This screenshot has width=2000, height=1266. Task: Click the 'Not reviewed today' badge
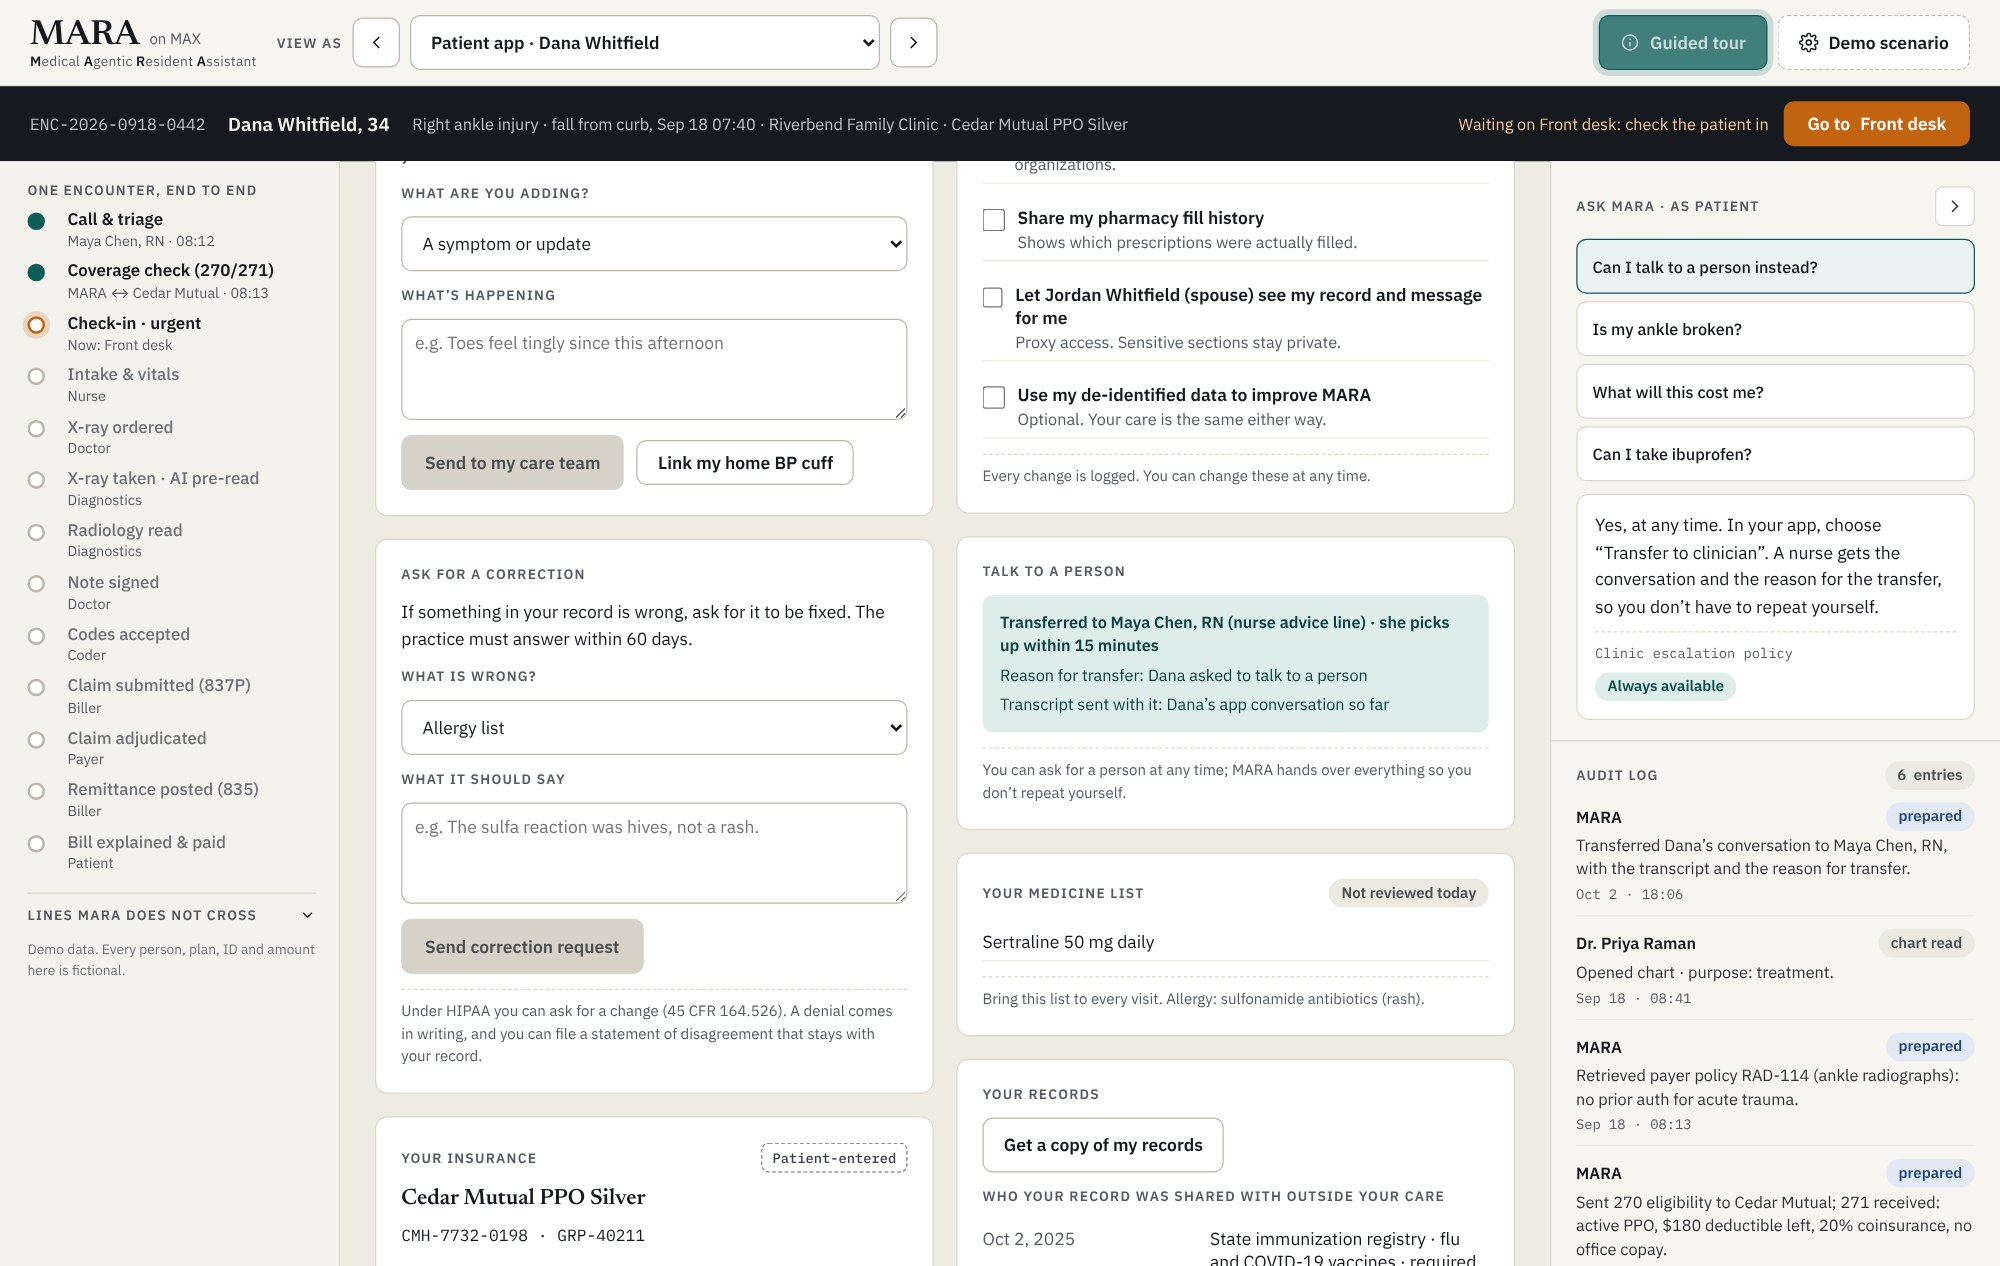click(1408, 893)
